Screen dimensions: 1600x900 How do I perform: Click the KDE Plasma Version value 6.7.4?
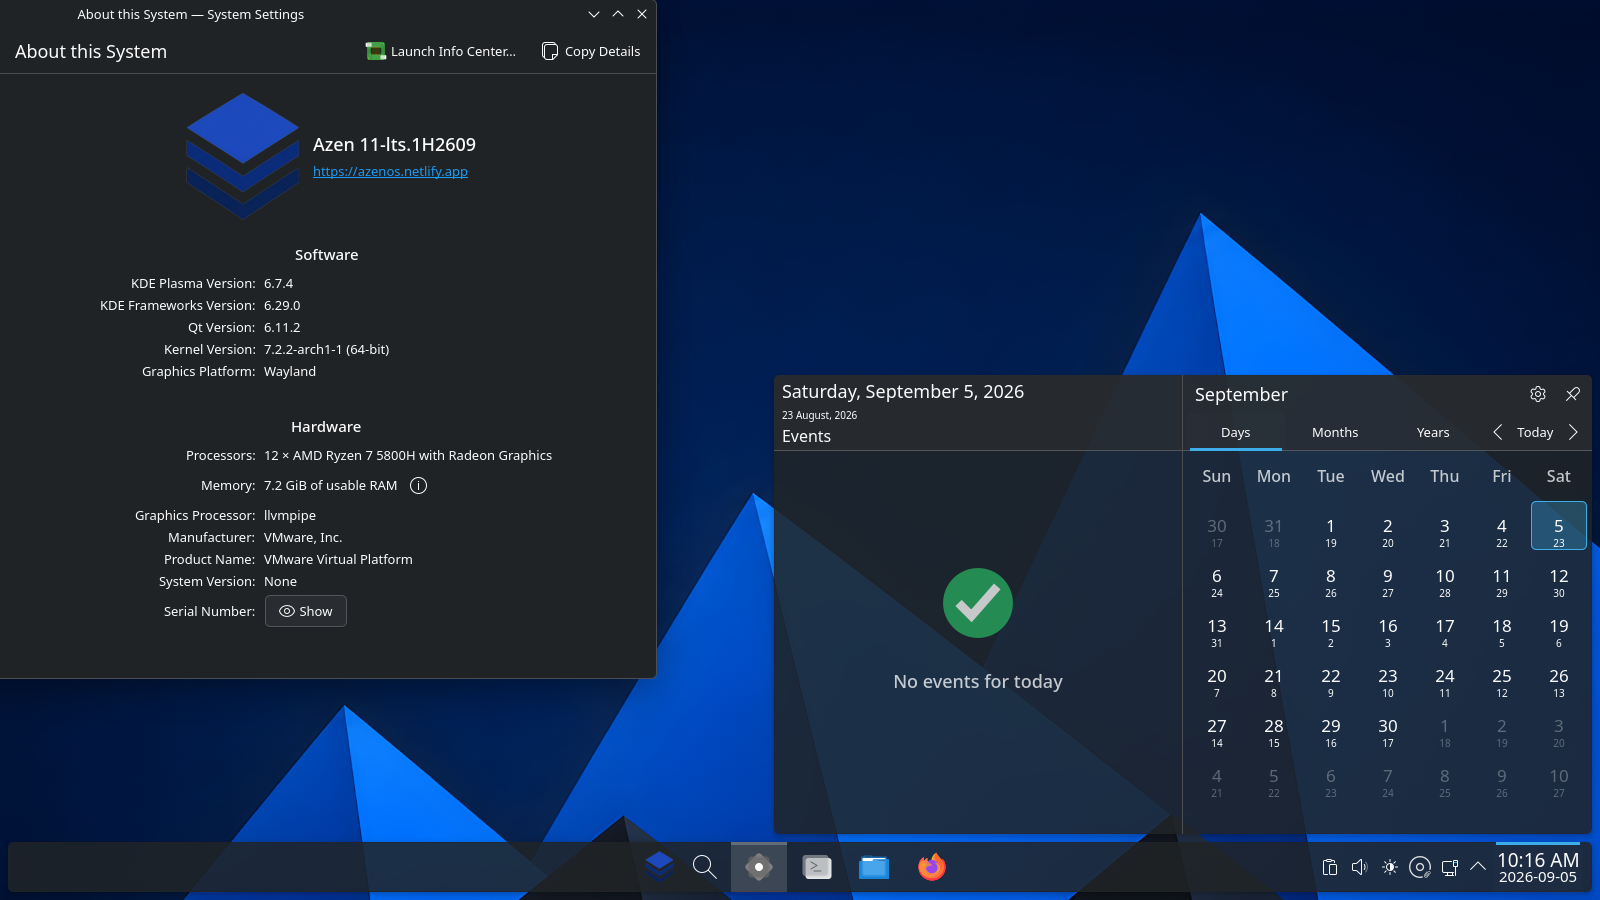pyautogui.click(x=278, y=283)
